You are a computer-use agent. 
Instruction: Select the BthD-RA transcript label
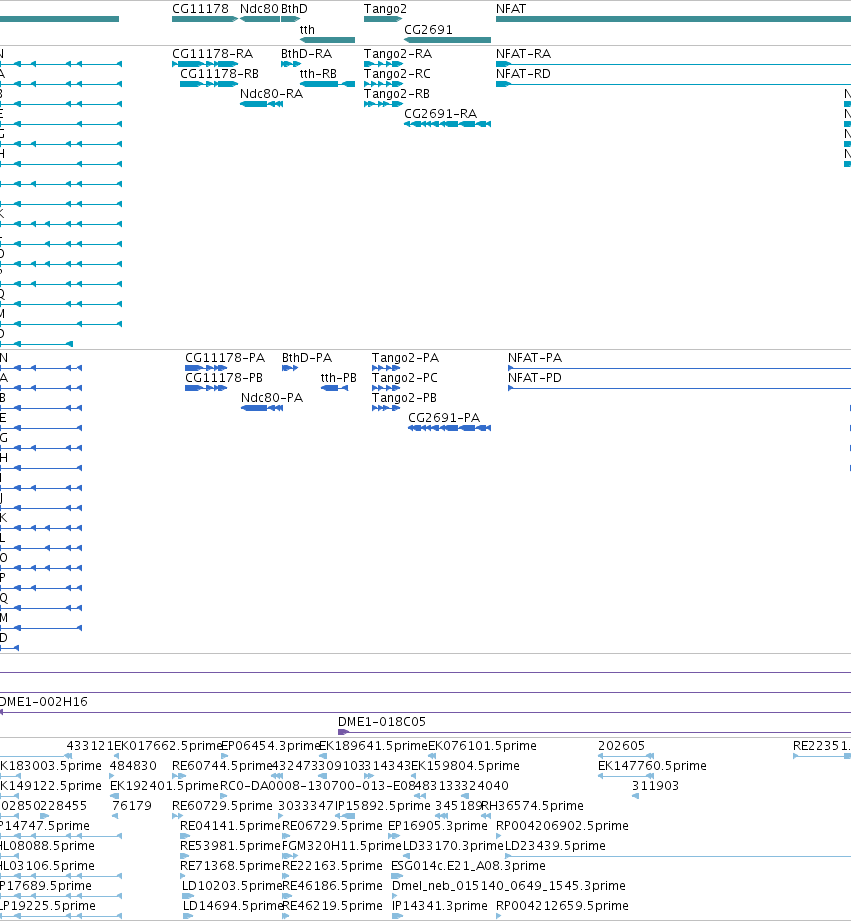(307, 54)
